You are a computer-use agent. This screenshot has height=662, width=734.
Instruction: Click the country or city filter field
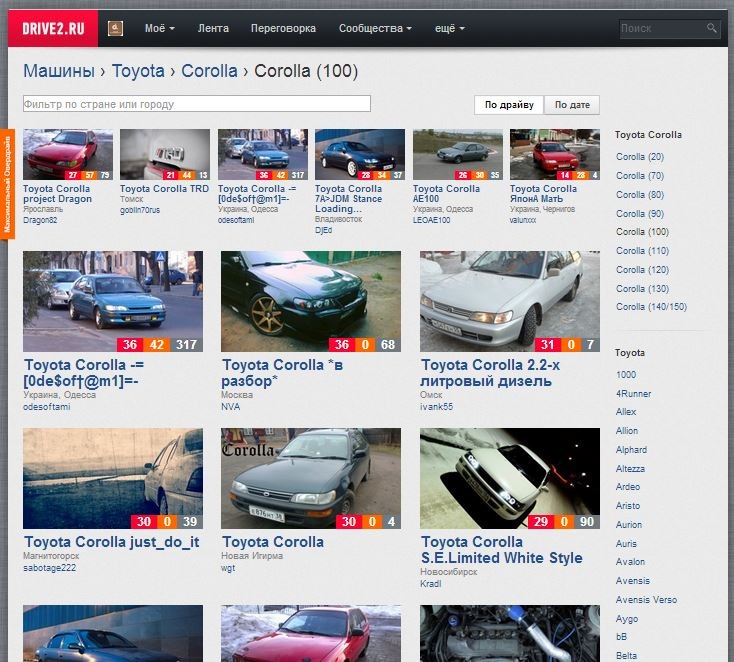(x=197, y=103)
